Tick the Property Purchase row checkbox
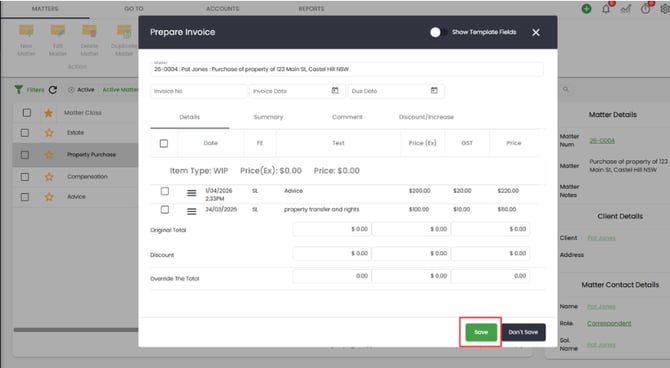The image size is (670, 368). pos(25,155)
